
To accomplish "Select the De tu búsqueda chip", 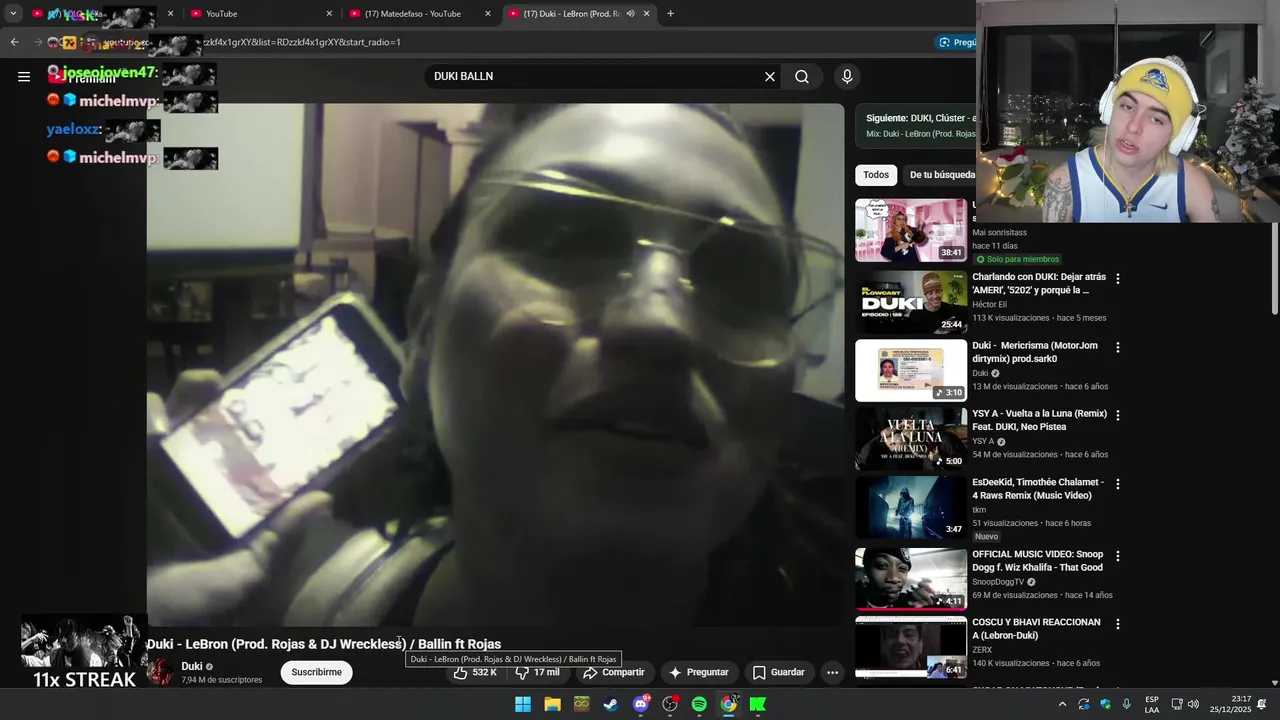I will pyautogui.click(x=940, y=175).
